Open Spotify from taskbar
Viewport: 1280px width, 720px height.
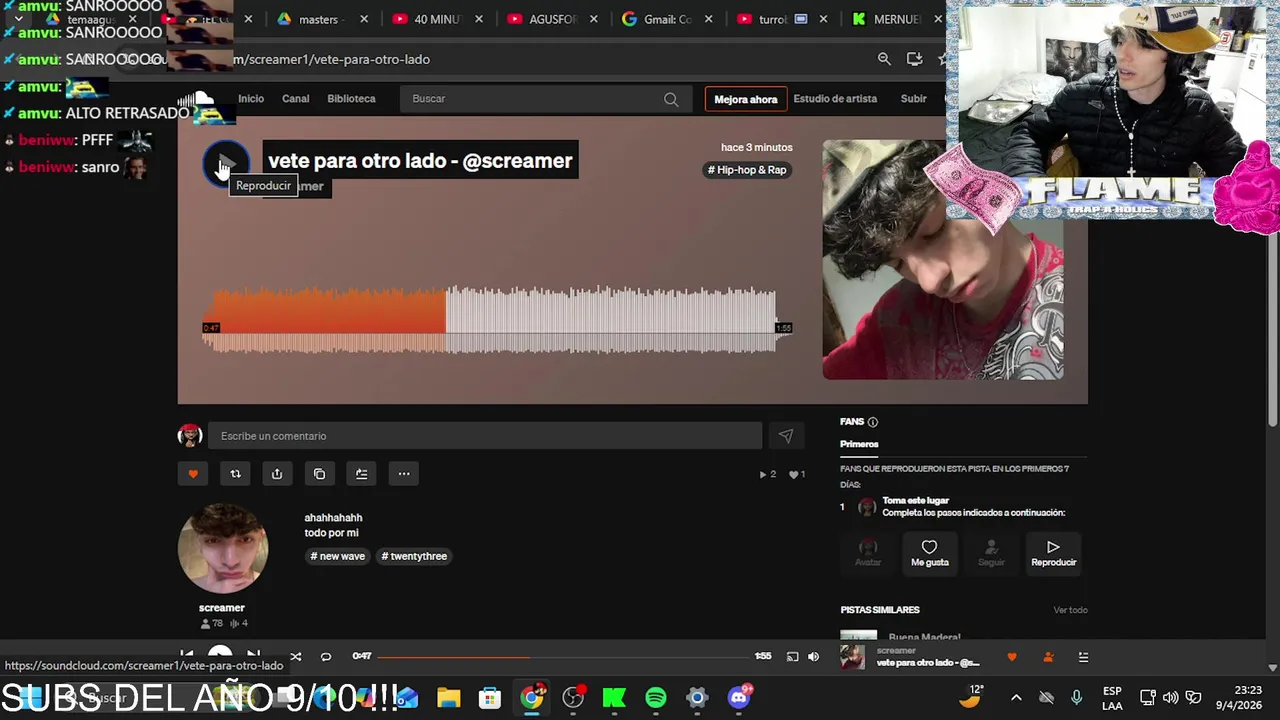coord(656,698)
